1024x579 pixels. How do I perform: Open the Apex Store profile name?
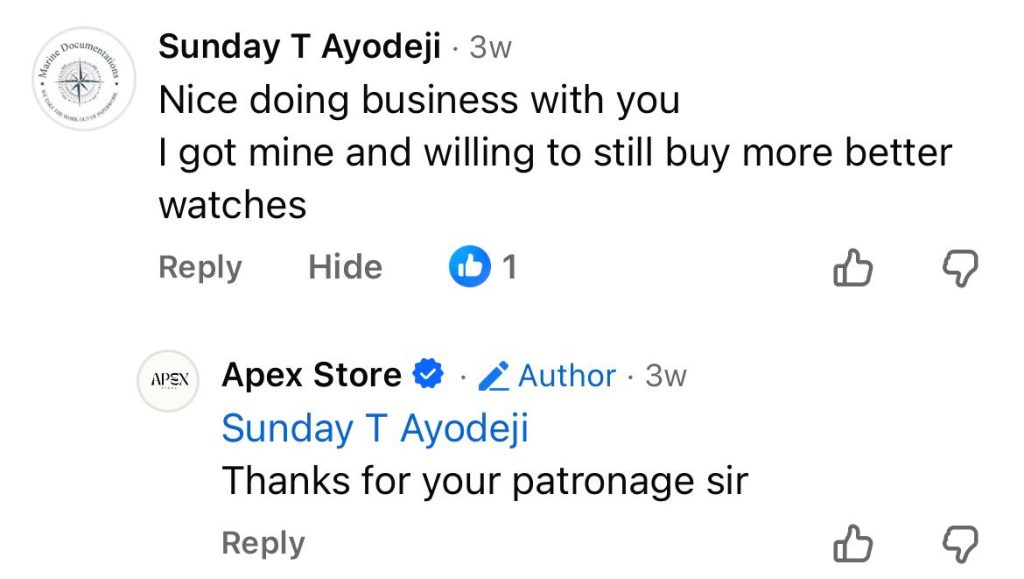pos(311,375)
